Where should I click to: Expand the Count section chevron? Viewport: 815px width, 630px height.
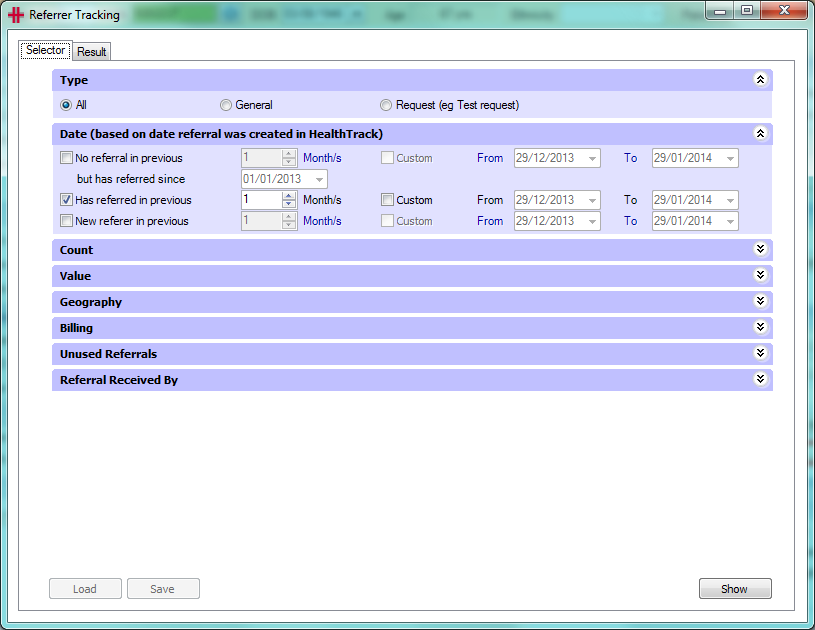(x=760, y=249)
